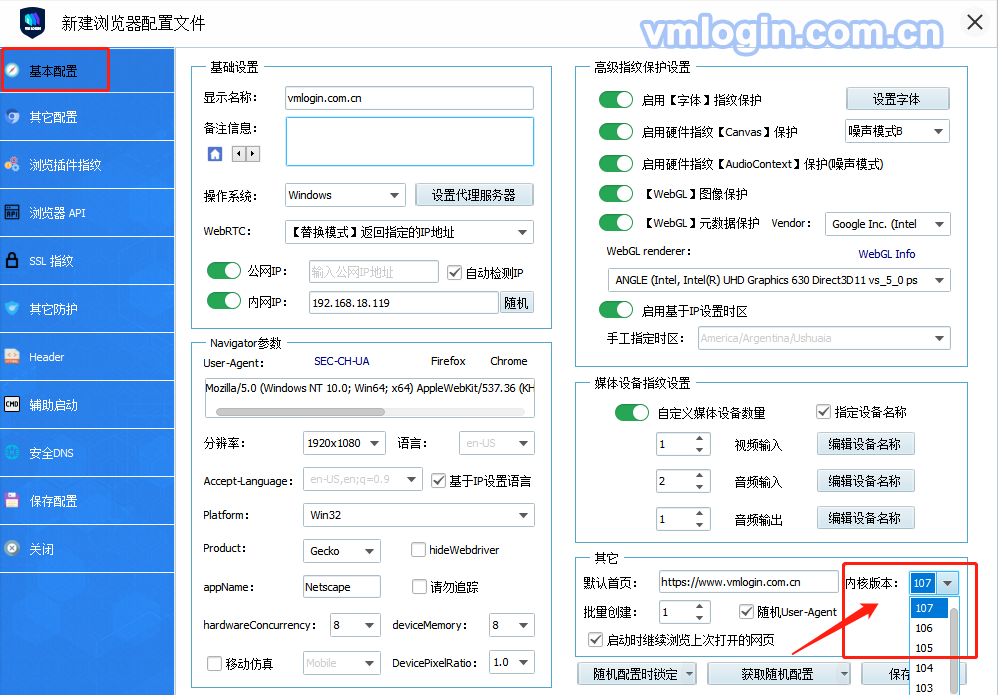The image size is (998, 695).
Task: Open the WebGL renderer ANGLE dropdown
Action: pos(779,280)
